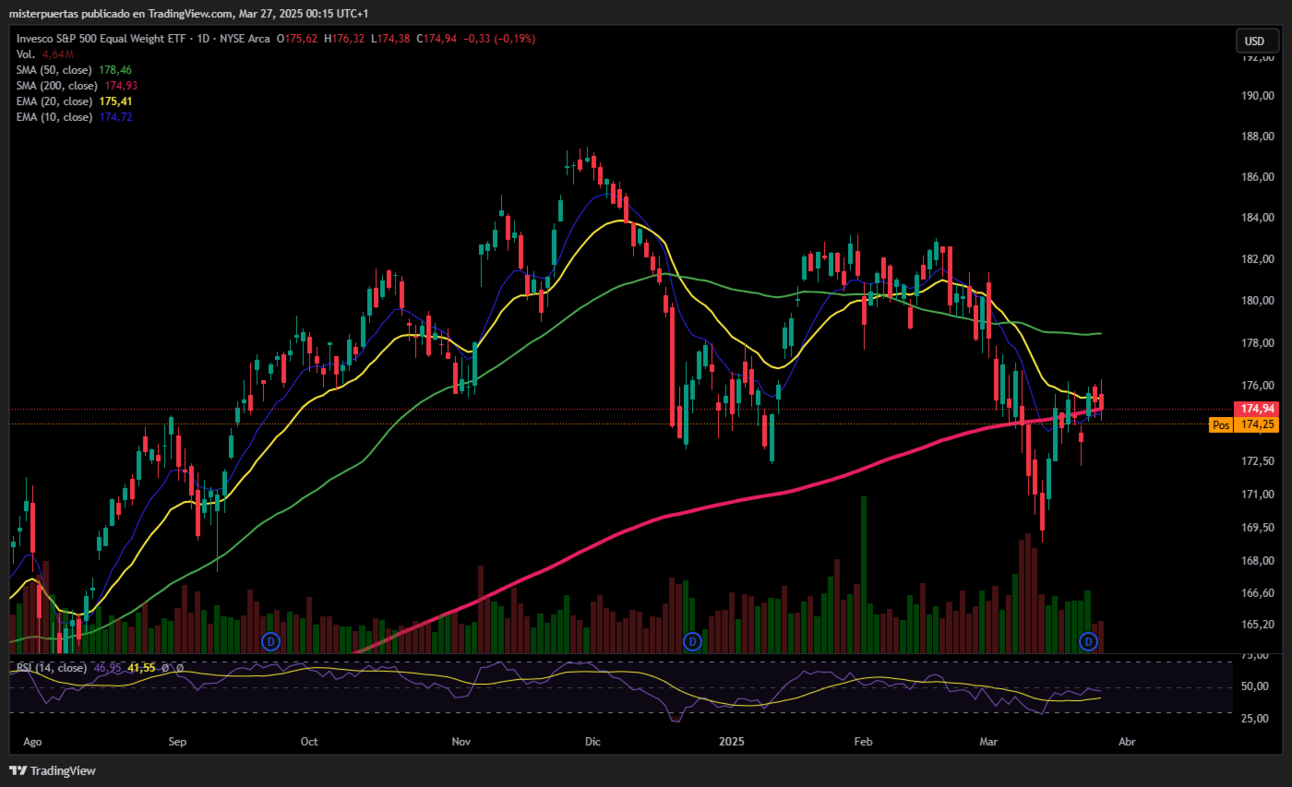Click the RSI (14, close) legend
The height and width of the screenshot is (787, 1292).
point(50,667)
